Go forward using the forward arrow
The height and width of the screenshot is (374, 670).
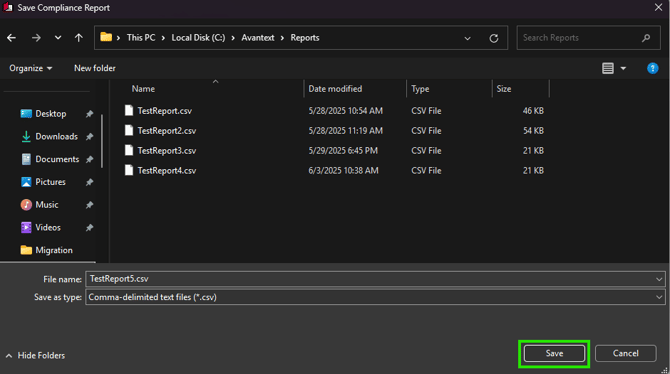36,38
